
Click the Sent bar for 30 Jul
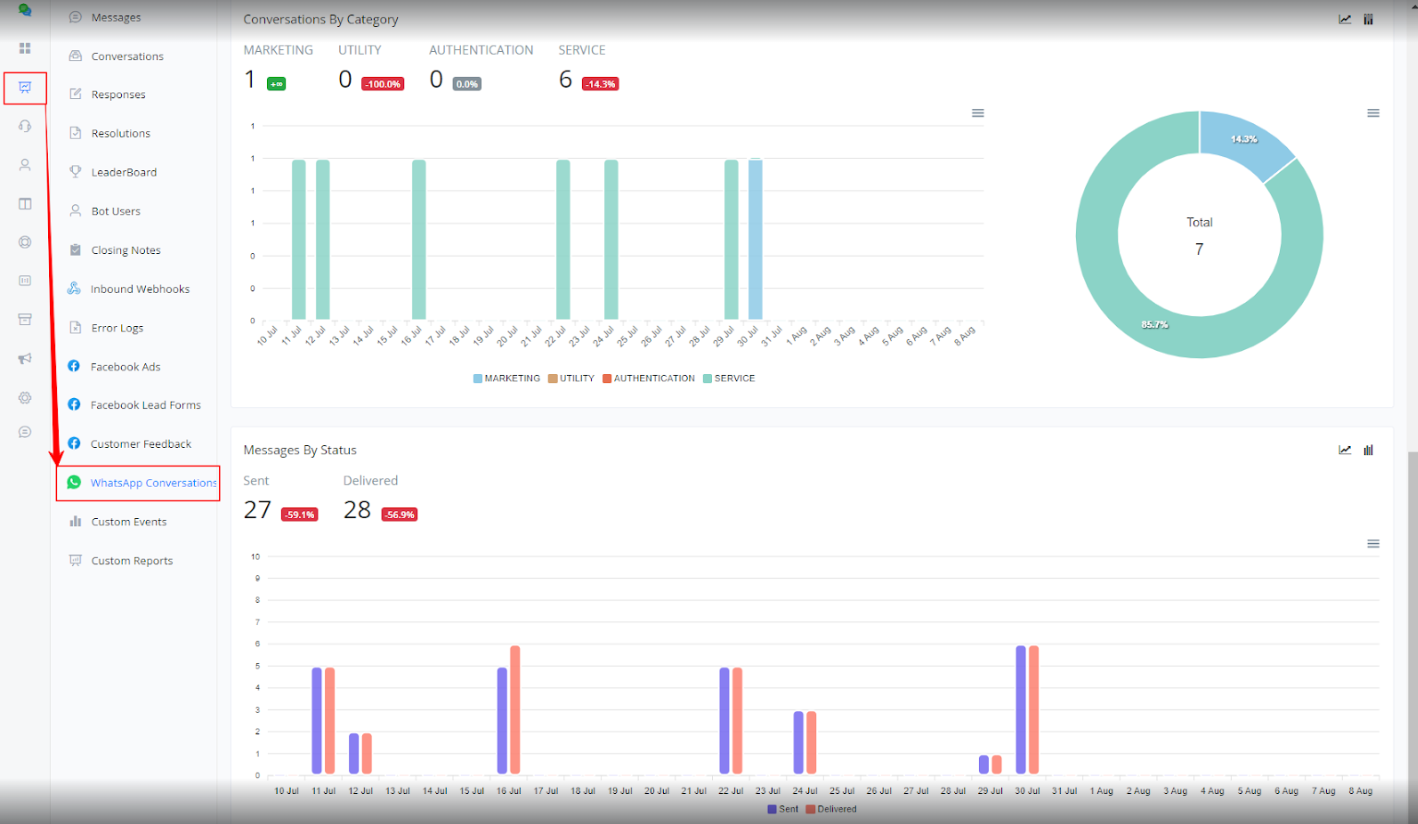[x=1021, y=710]
